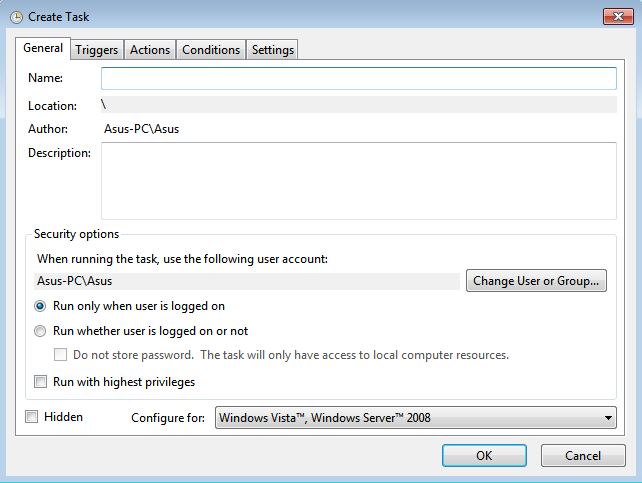Click the Cancel button
The image size is (642, 483).
click(x=583, y=456)
